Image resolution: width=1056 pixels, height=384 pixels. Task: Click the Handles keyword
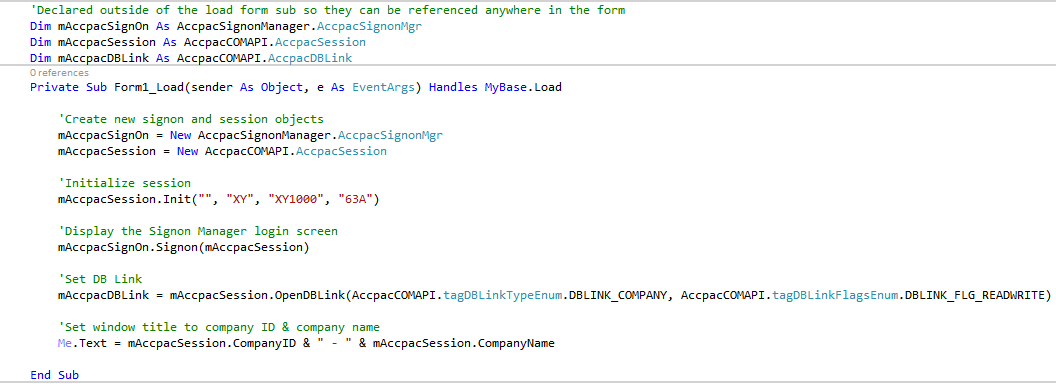(453, 88)
